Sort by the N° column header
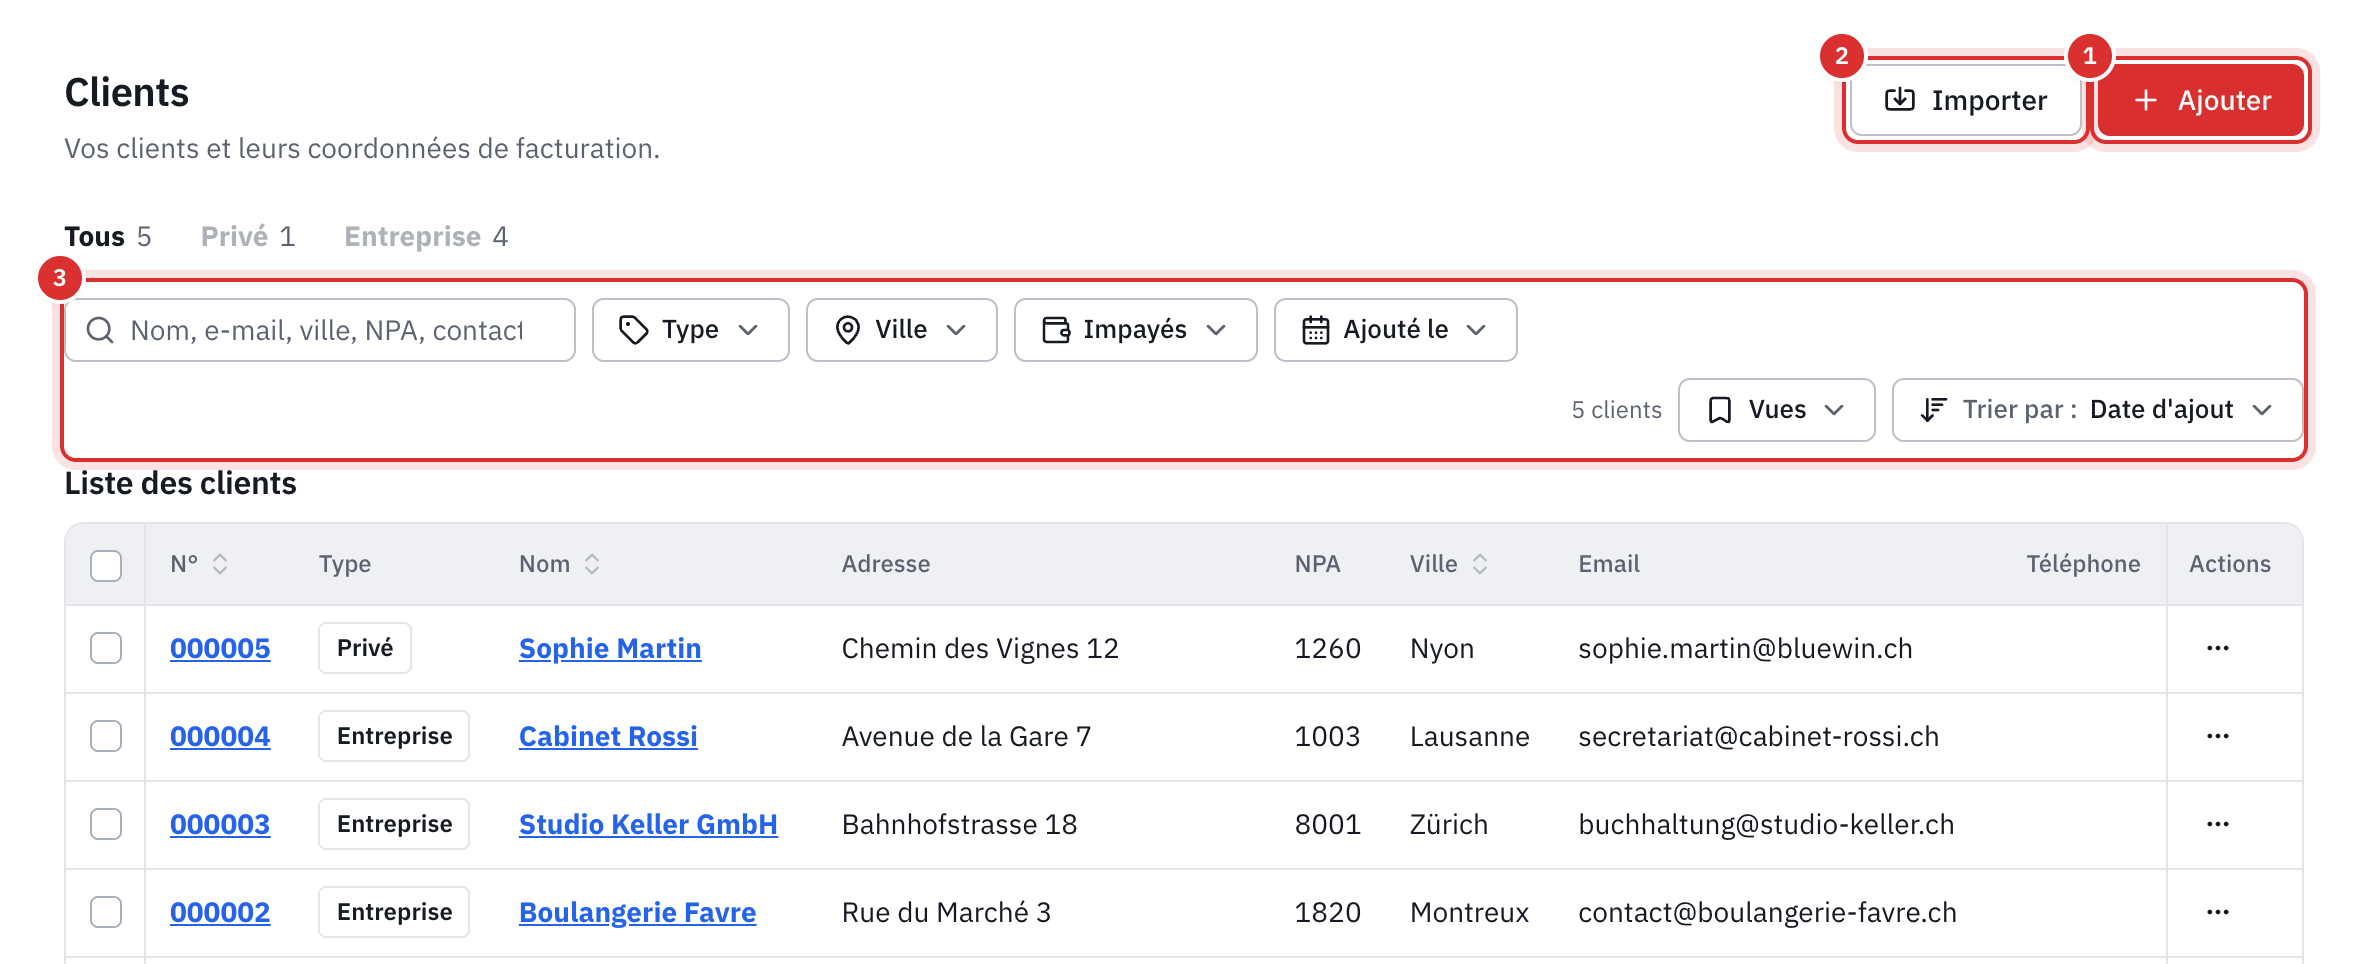 point(200,564)
